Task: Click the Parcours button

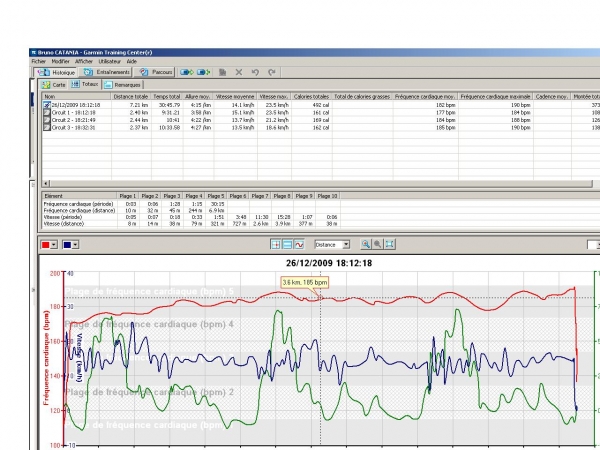Action: coord(156,72)
